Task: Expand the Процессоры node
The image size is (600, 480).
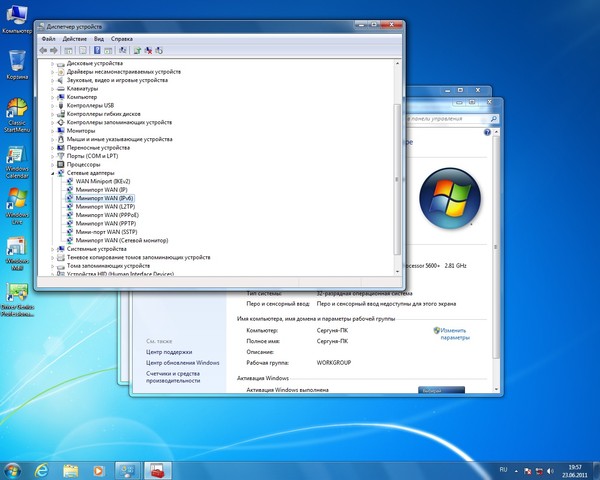Action: pos(53,165)
